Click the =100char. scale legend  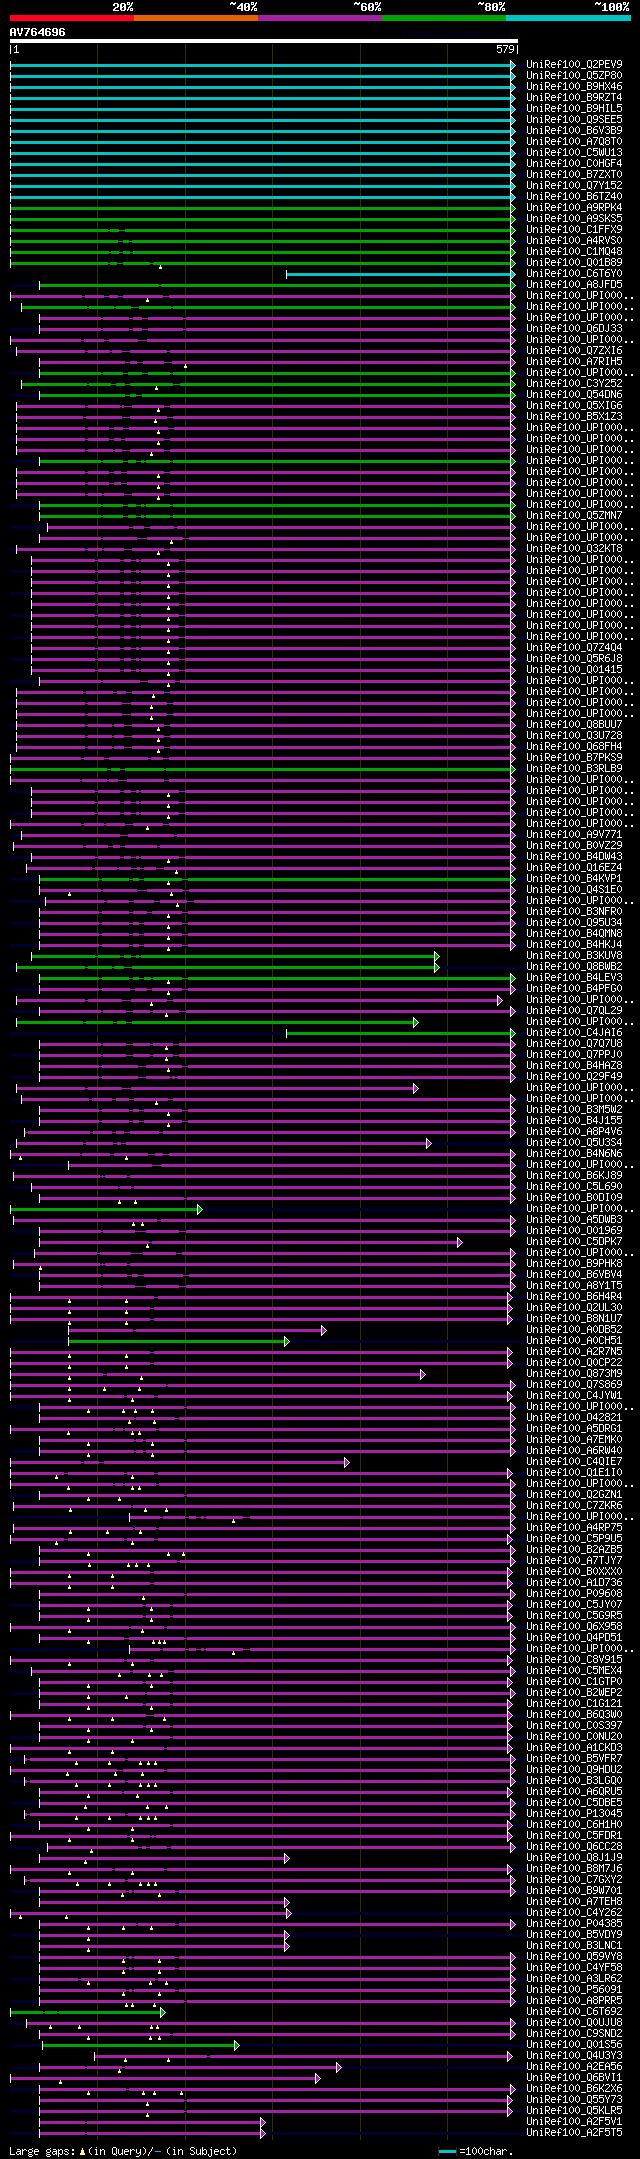click(476, 2150)
